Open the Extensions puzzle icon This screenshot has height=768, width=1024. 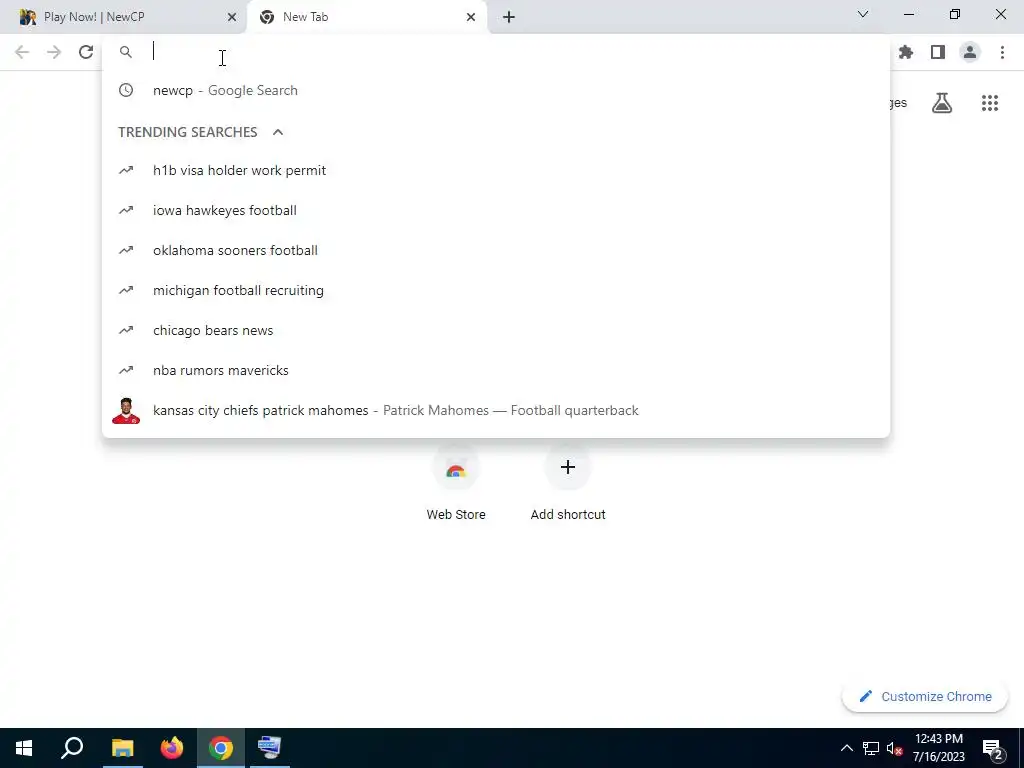(905, 52)
